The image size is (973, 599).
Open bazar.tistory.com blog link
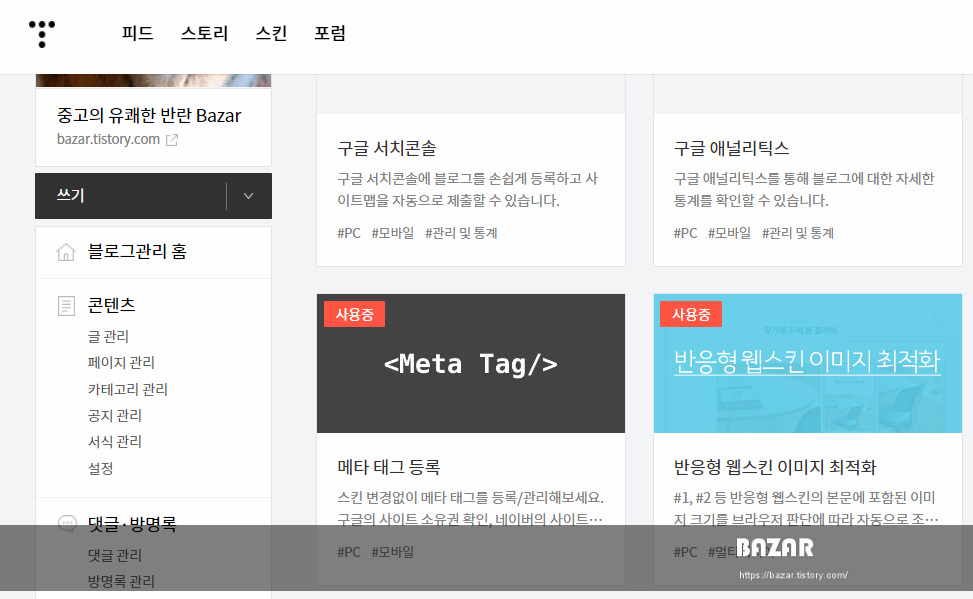click(109, 139)
